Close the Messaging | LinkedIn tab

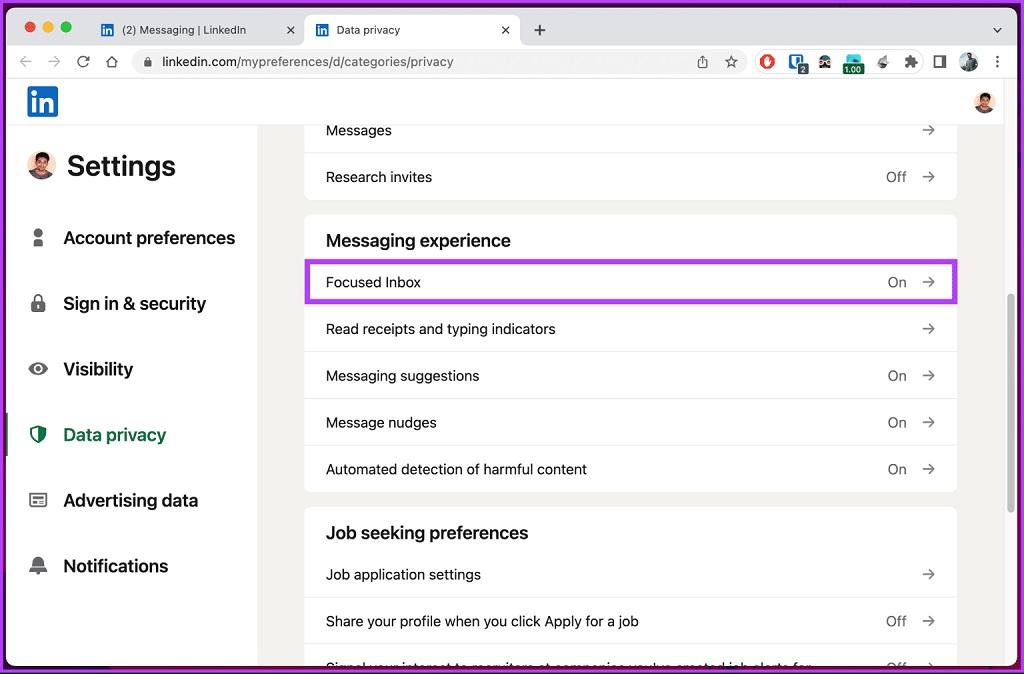(x=291, y=30)
